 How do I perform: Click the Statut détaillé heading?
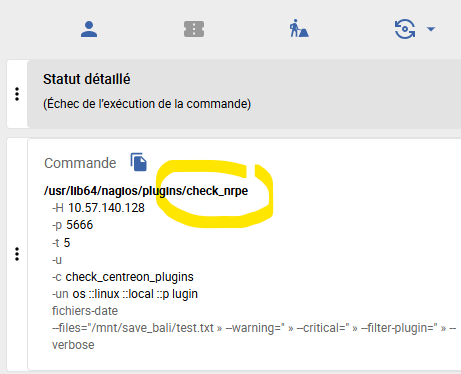[87, 79]
